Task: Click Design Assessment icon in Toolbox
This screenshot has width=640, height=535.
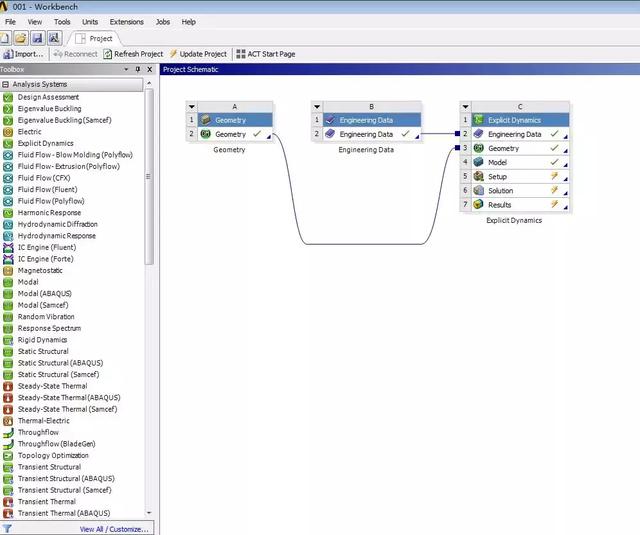Action: pyautogui.click(x=8, y=97)
